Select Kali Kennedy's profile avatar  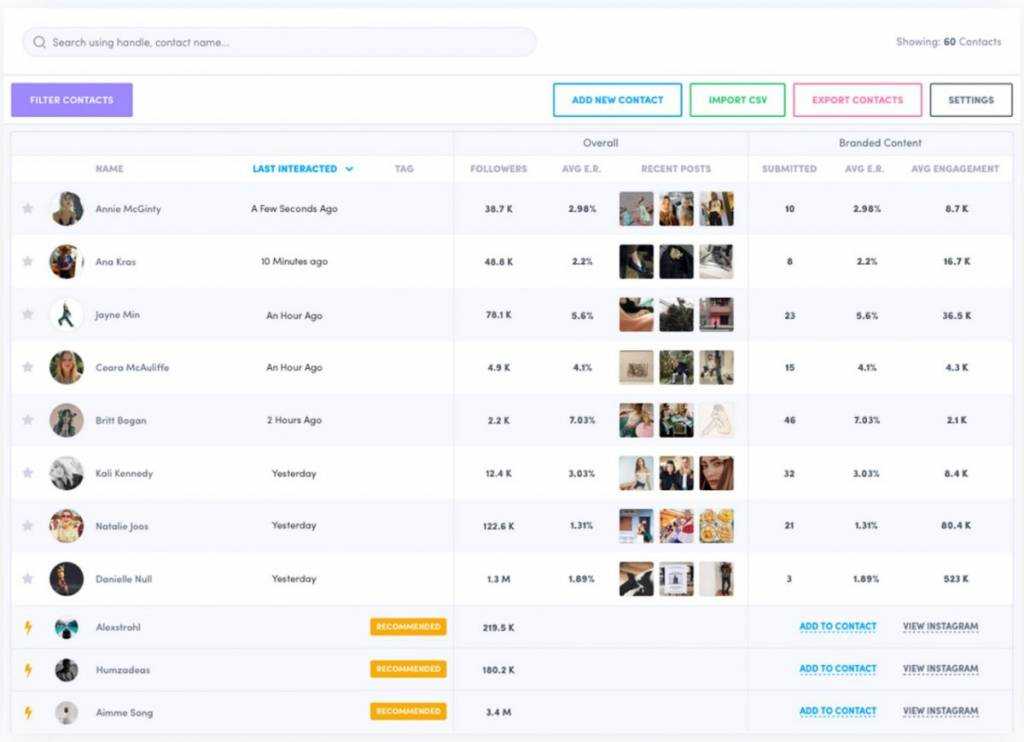click(66, 473)
